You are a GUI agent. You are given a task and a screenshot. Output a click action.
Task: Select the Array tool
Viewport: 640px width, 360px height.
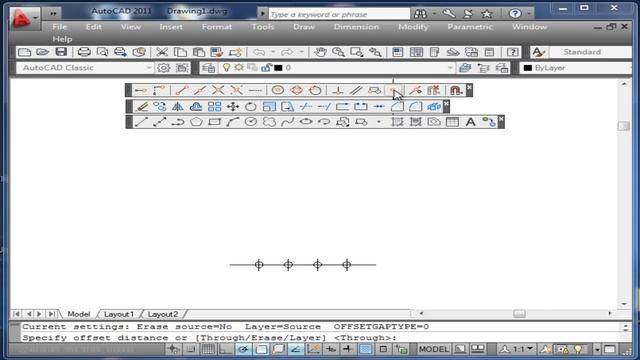(214, 107)
